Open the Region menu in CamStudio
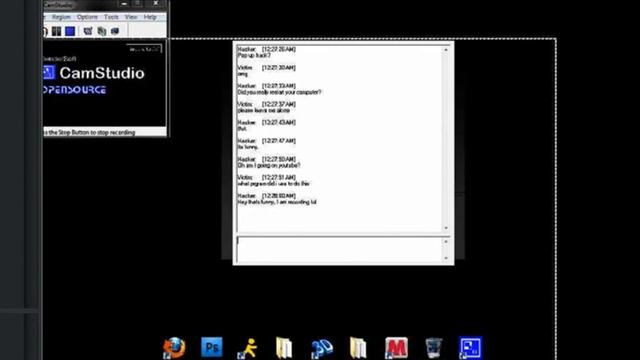Image resolution: width=640 pixels, height=360 pixels. click(61, 17)
